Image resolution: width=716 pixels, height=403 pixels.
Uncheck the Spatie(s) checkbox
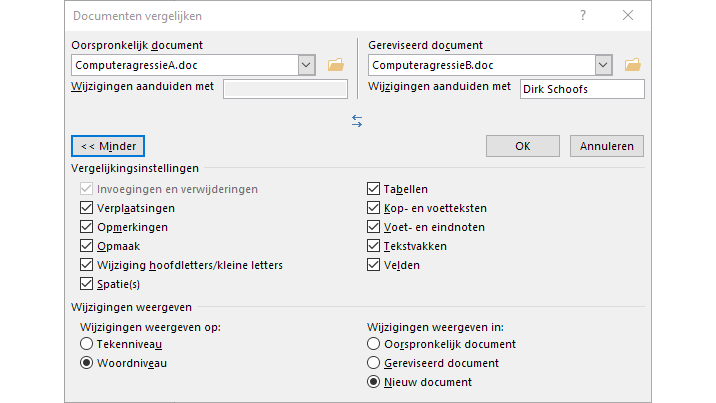87,284
